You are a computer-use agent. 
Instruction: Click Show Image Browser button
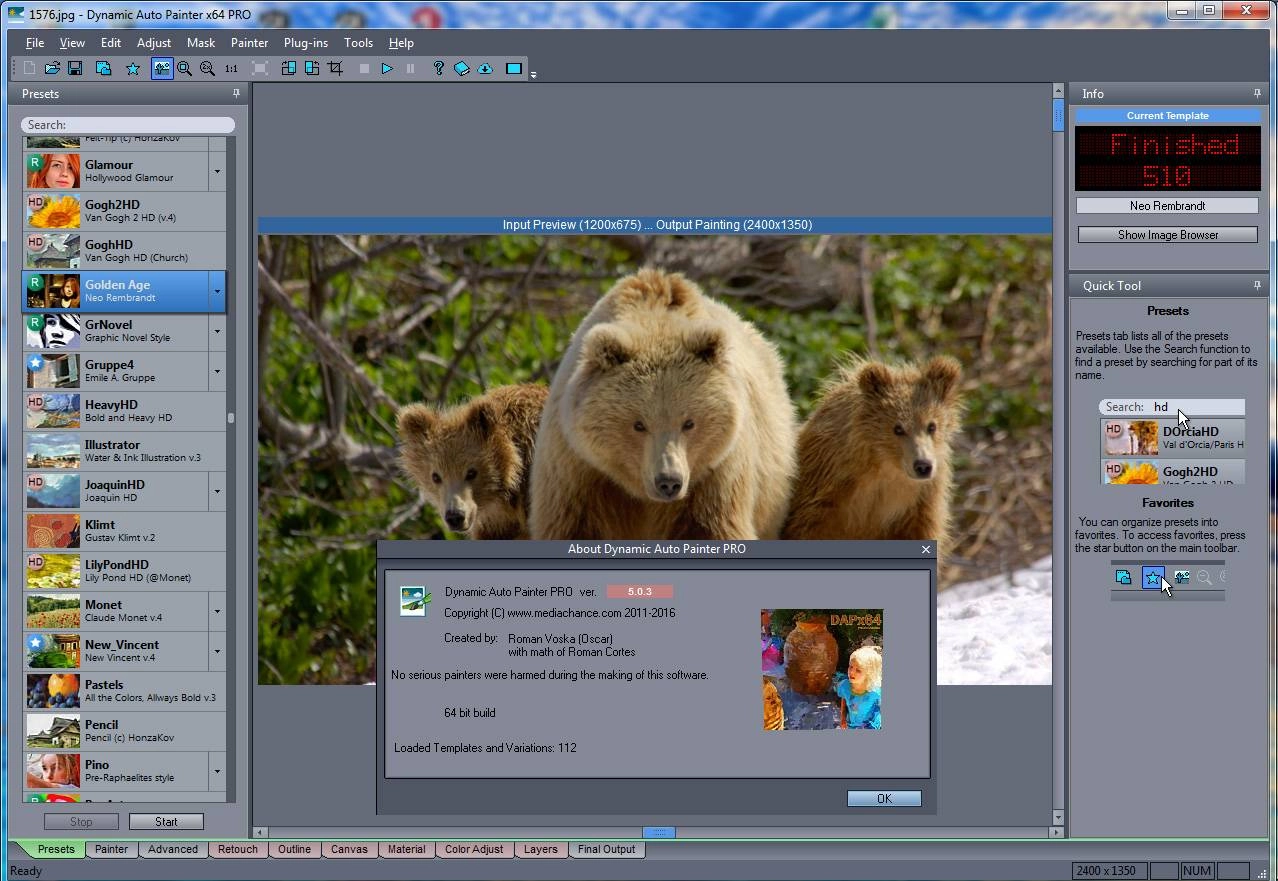pyautogui.click(x=1168, y=235)
